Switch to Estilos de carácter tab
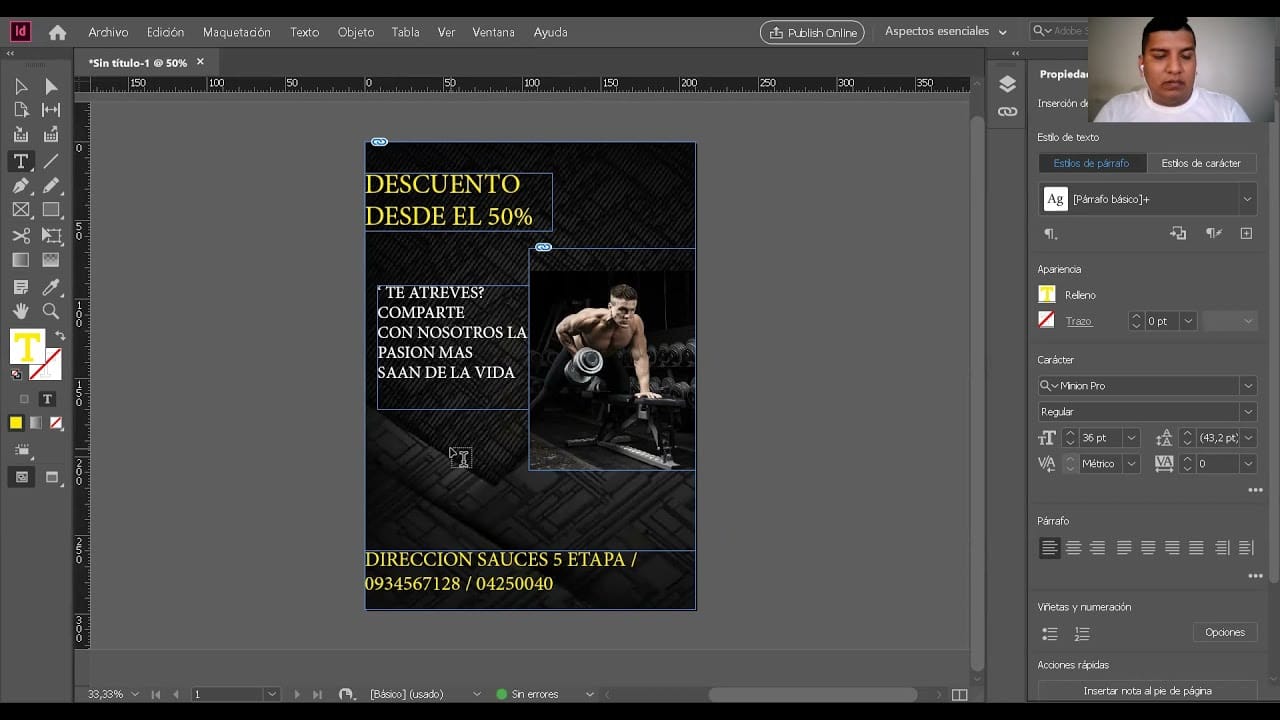 pyautogui.click(x=1200, y=163)
